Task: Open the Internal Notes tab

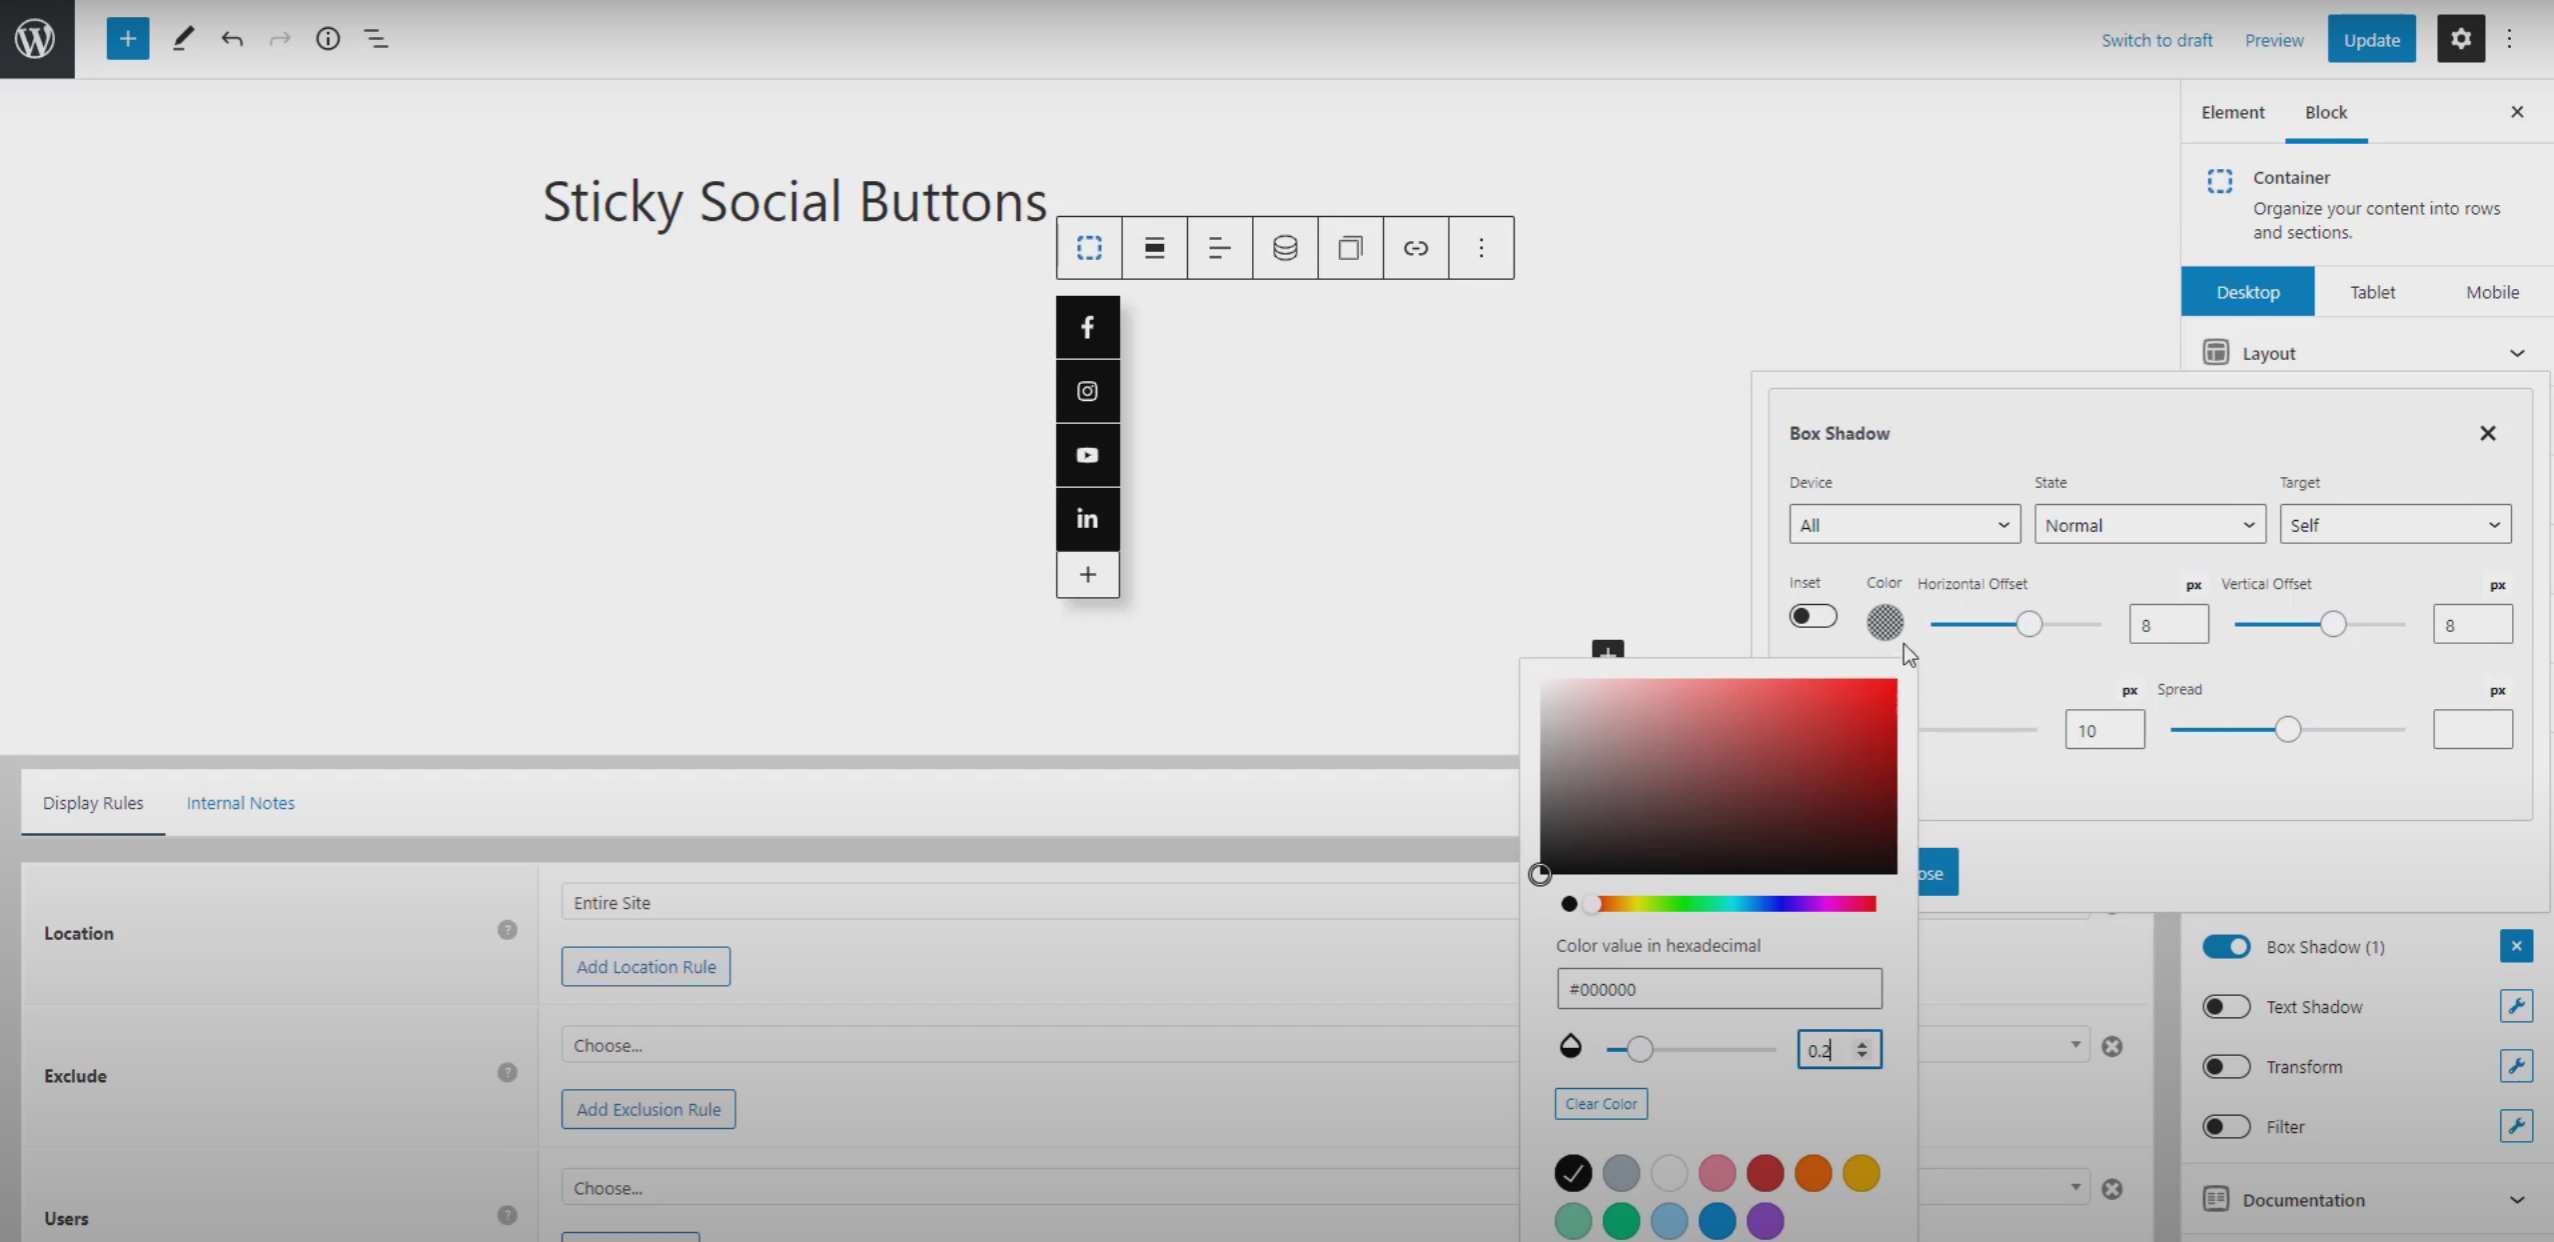Action: click(240, 802)
